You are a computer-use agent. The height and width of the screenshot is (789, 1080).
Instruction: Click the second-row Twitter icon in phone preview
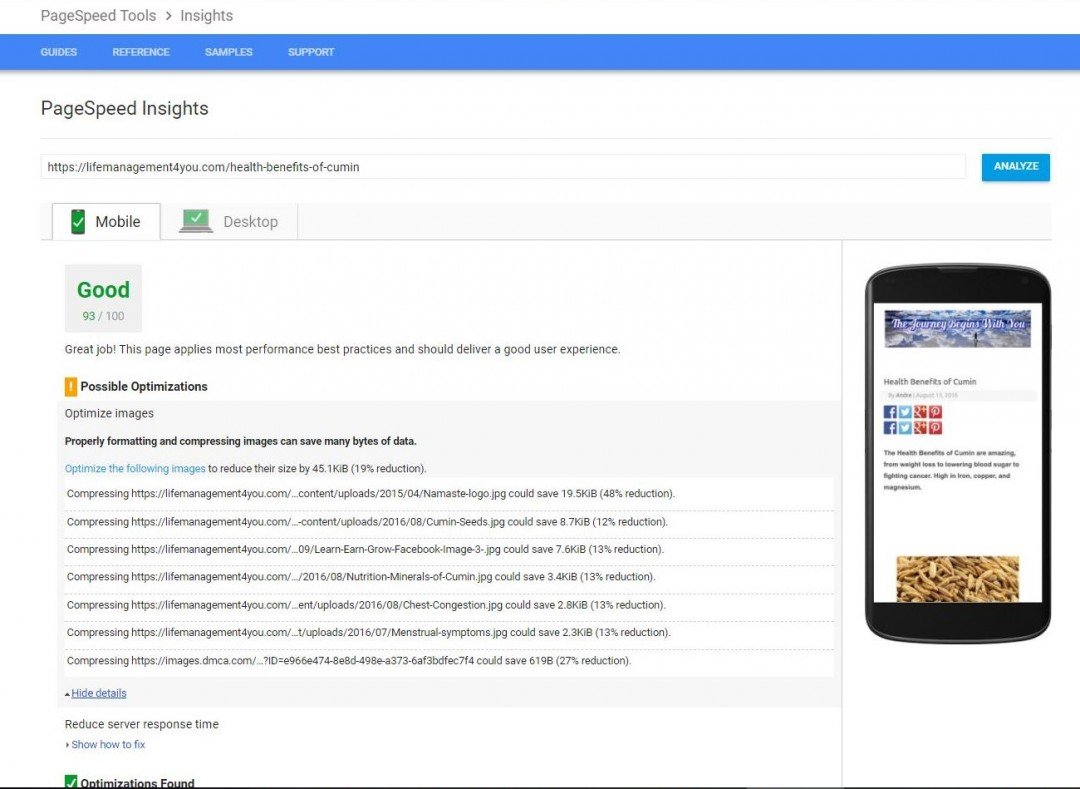(x=905, y=428)
